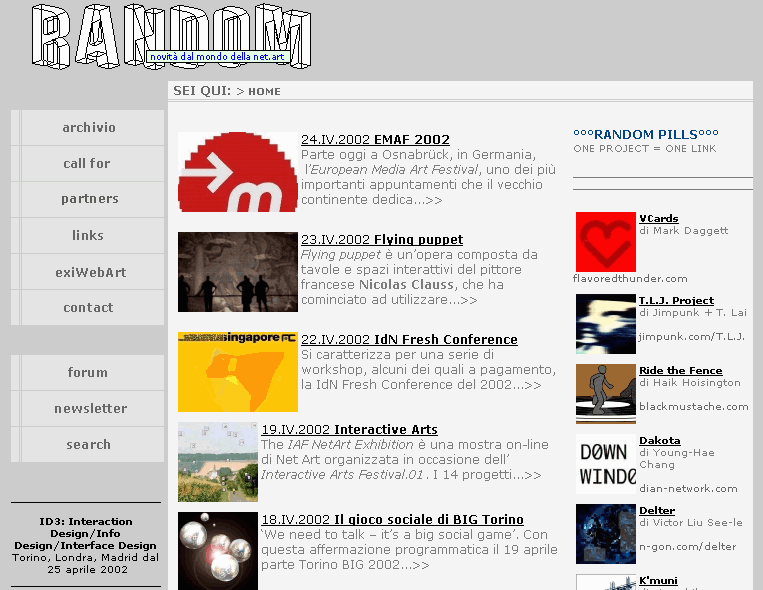Image resolution: width=763 pixels, height=590 pixels.
Task: Click the RANDOM logo banner
Action: (171, 37)
